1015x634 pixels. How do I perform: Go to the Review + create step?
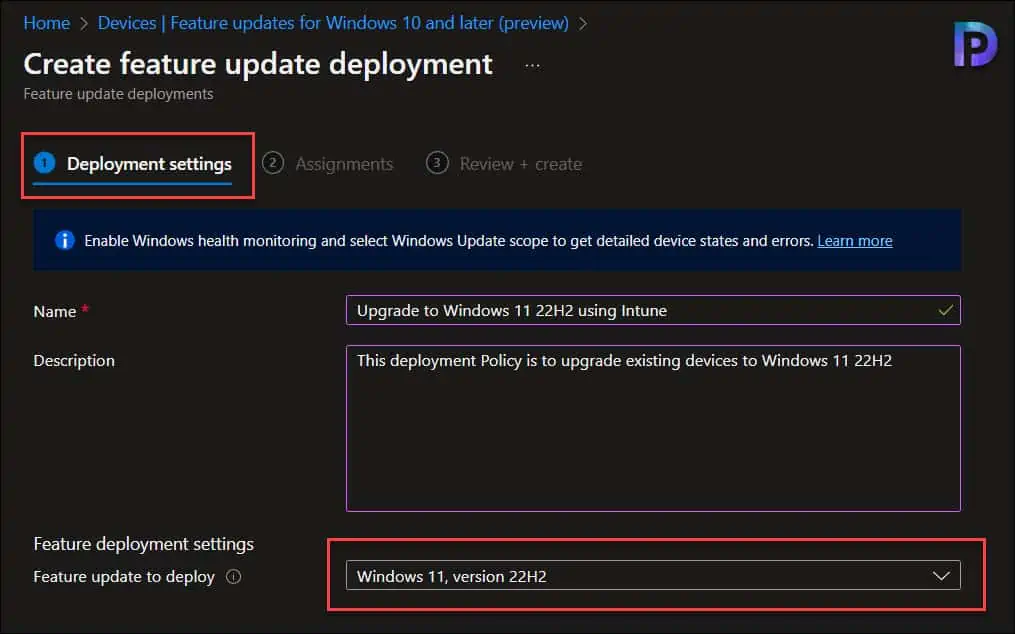(x=504, y=164)
